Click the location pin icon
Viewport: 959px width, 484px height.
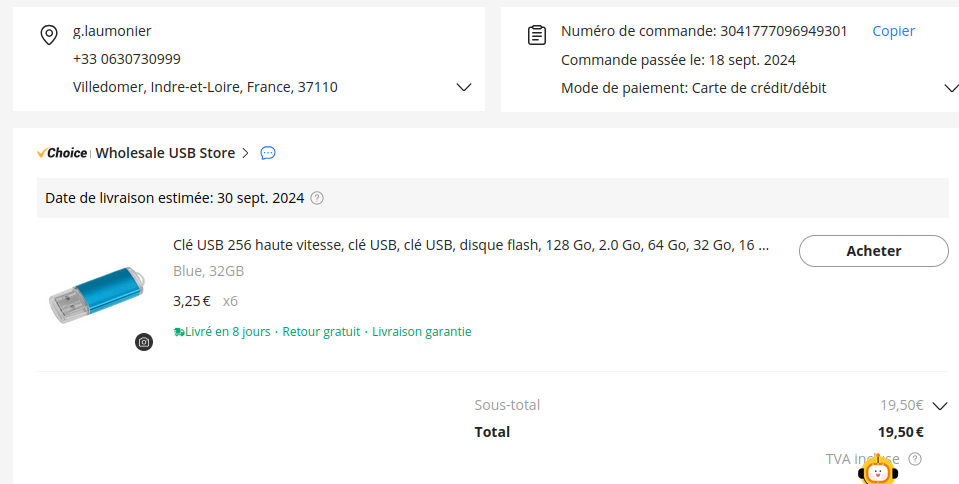pyautogui.click(x=48, y=35)
